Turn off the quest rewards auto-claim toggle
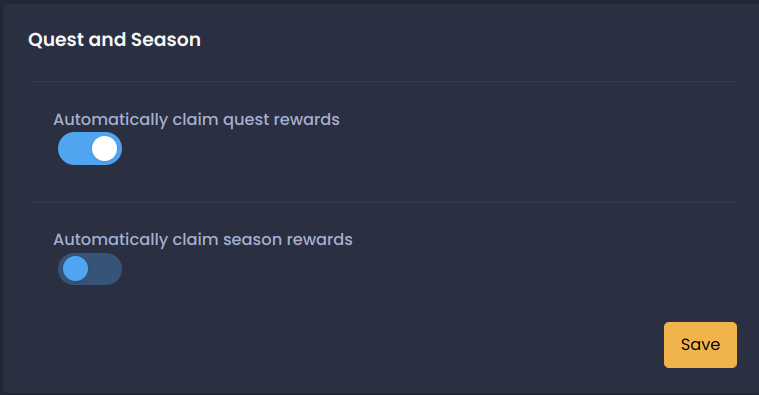Image resolution: width=759 pixels, height=395 pixels. (90, 149)
